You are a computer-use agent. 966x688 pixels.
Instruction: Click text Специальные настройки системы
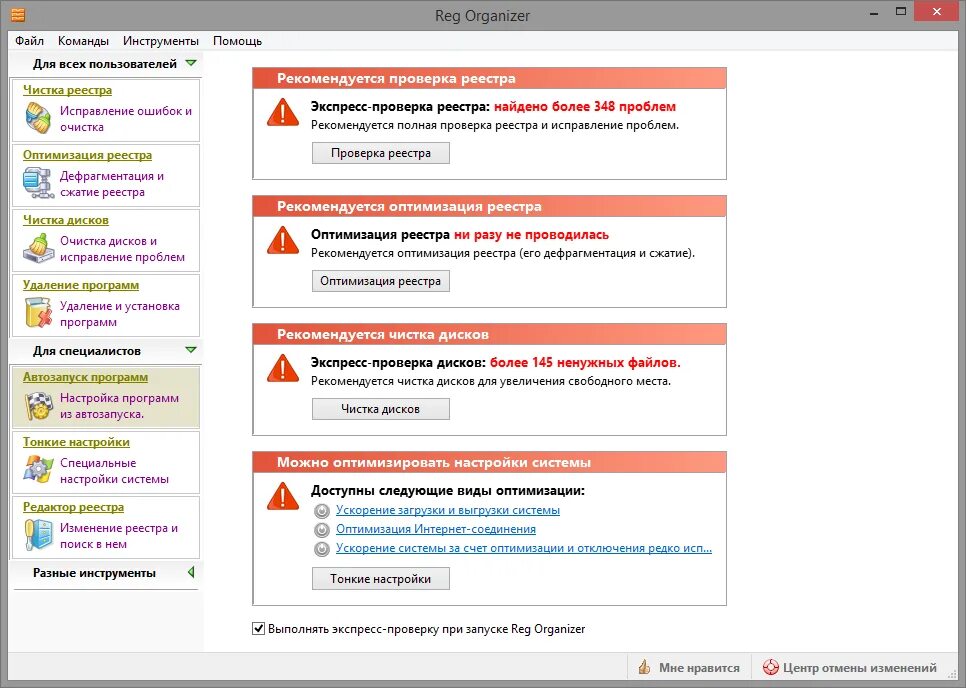click(115, 471)
